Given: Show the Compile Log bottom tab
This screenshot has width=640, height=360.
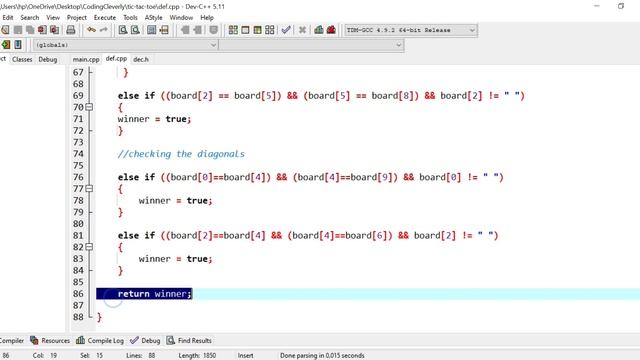Looking at the screenshot, I should (x=100, y=340).
